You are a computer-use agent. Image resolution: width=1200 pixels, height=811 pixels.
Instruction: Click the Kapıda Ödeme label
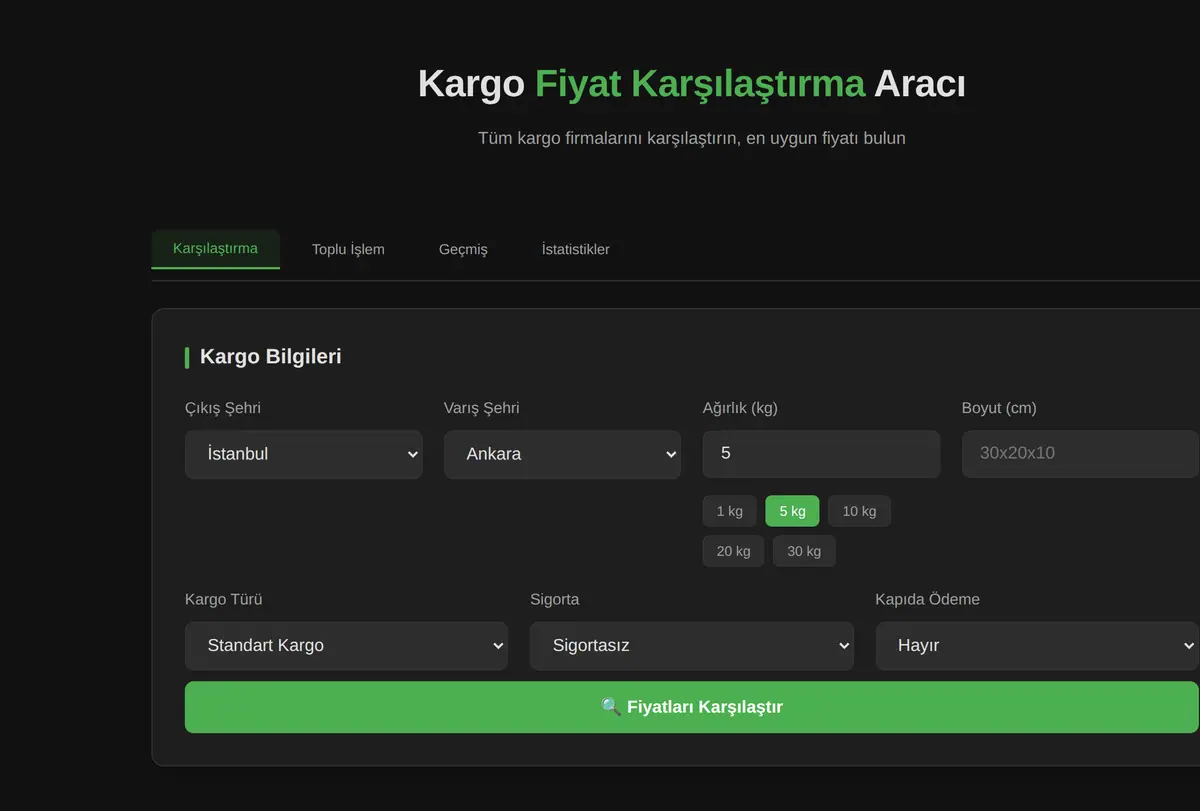(928, 600)
